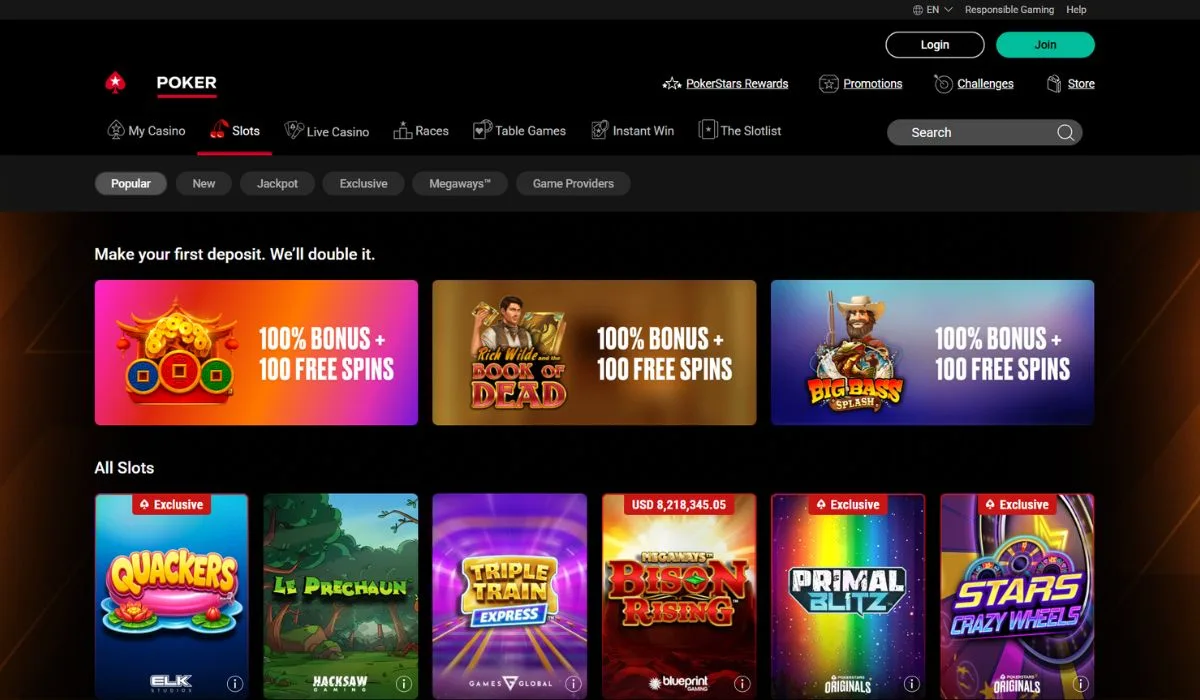1200x700 pixels.
Task: Open the Races tab
Action: coord(421,131)
